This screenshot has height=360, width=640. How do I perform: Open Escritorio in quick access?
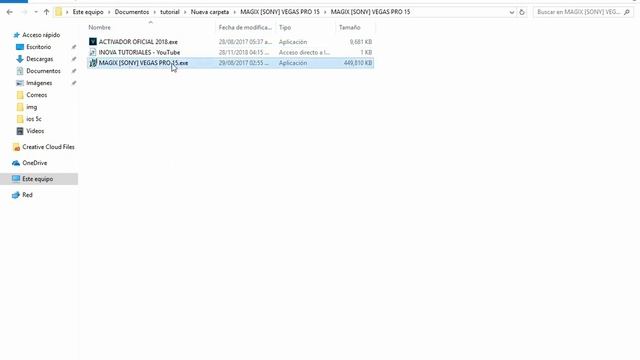point(38,47)
